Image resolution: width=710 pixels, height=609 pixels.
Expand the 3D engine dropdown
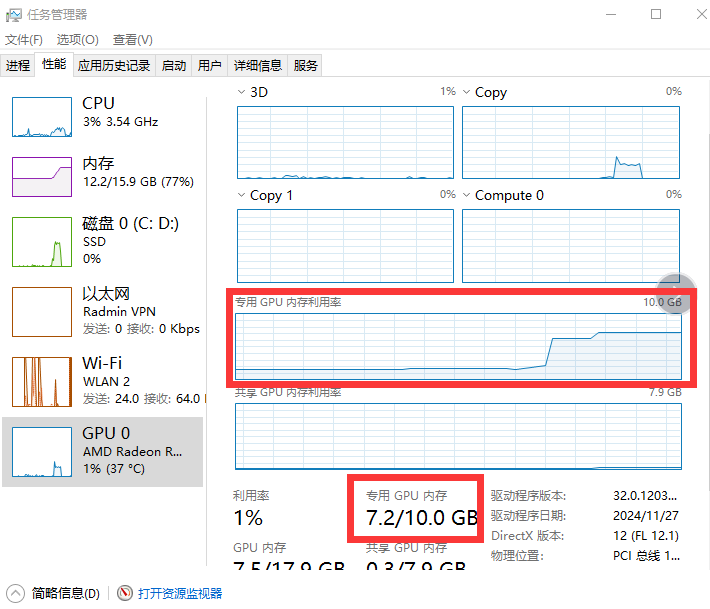241,92
